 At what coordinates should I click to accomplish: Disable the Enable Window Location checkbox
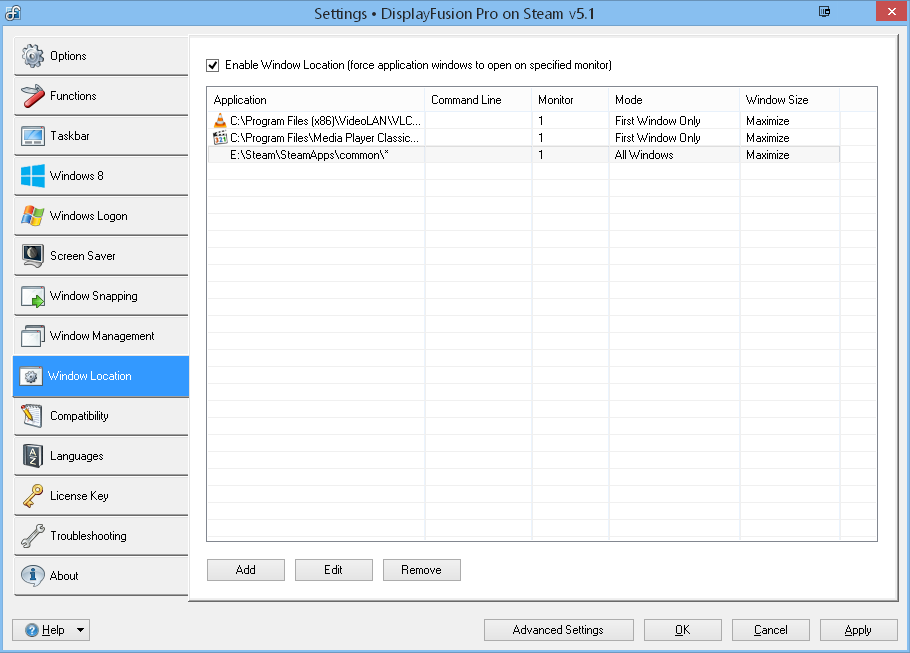point(212,66)
